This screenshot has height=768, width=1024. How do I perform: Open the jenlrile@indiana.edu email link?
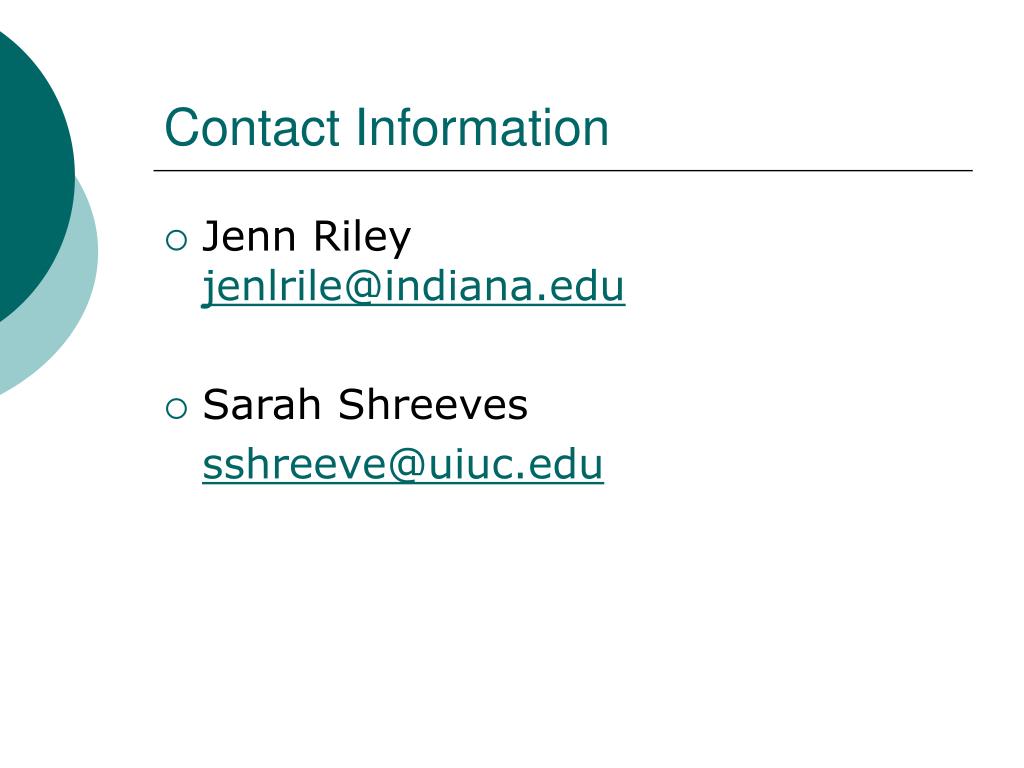pos(413,287)
